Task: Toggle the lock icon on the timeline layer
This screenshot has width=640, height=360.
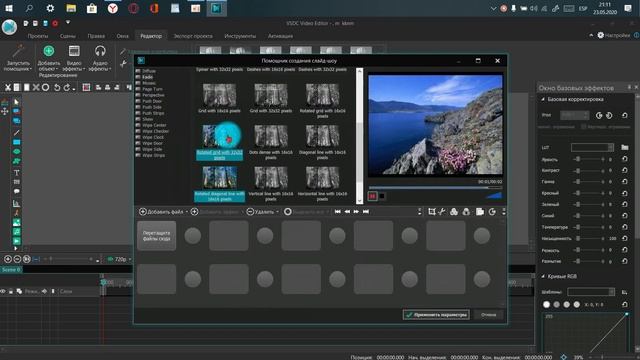Action: [x=11, y=291]
